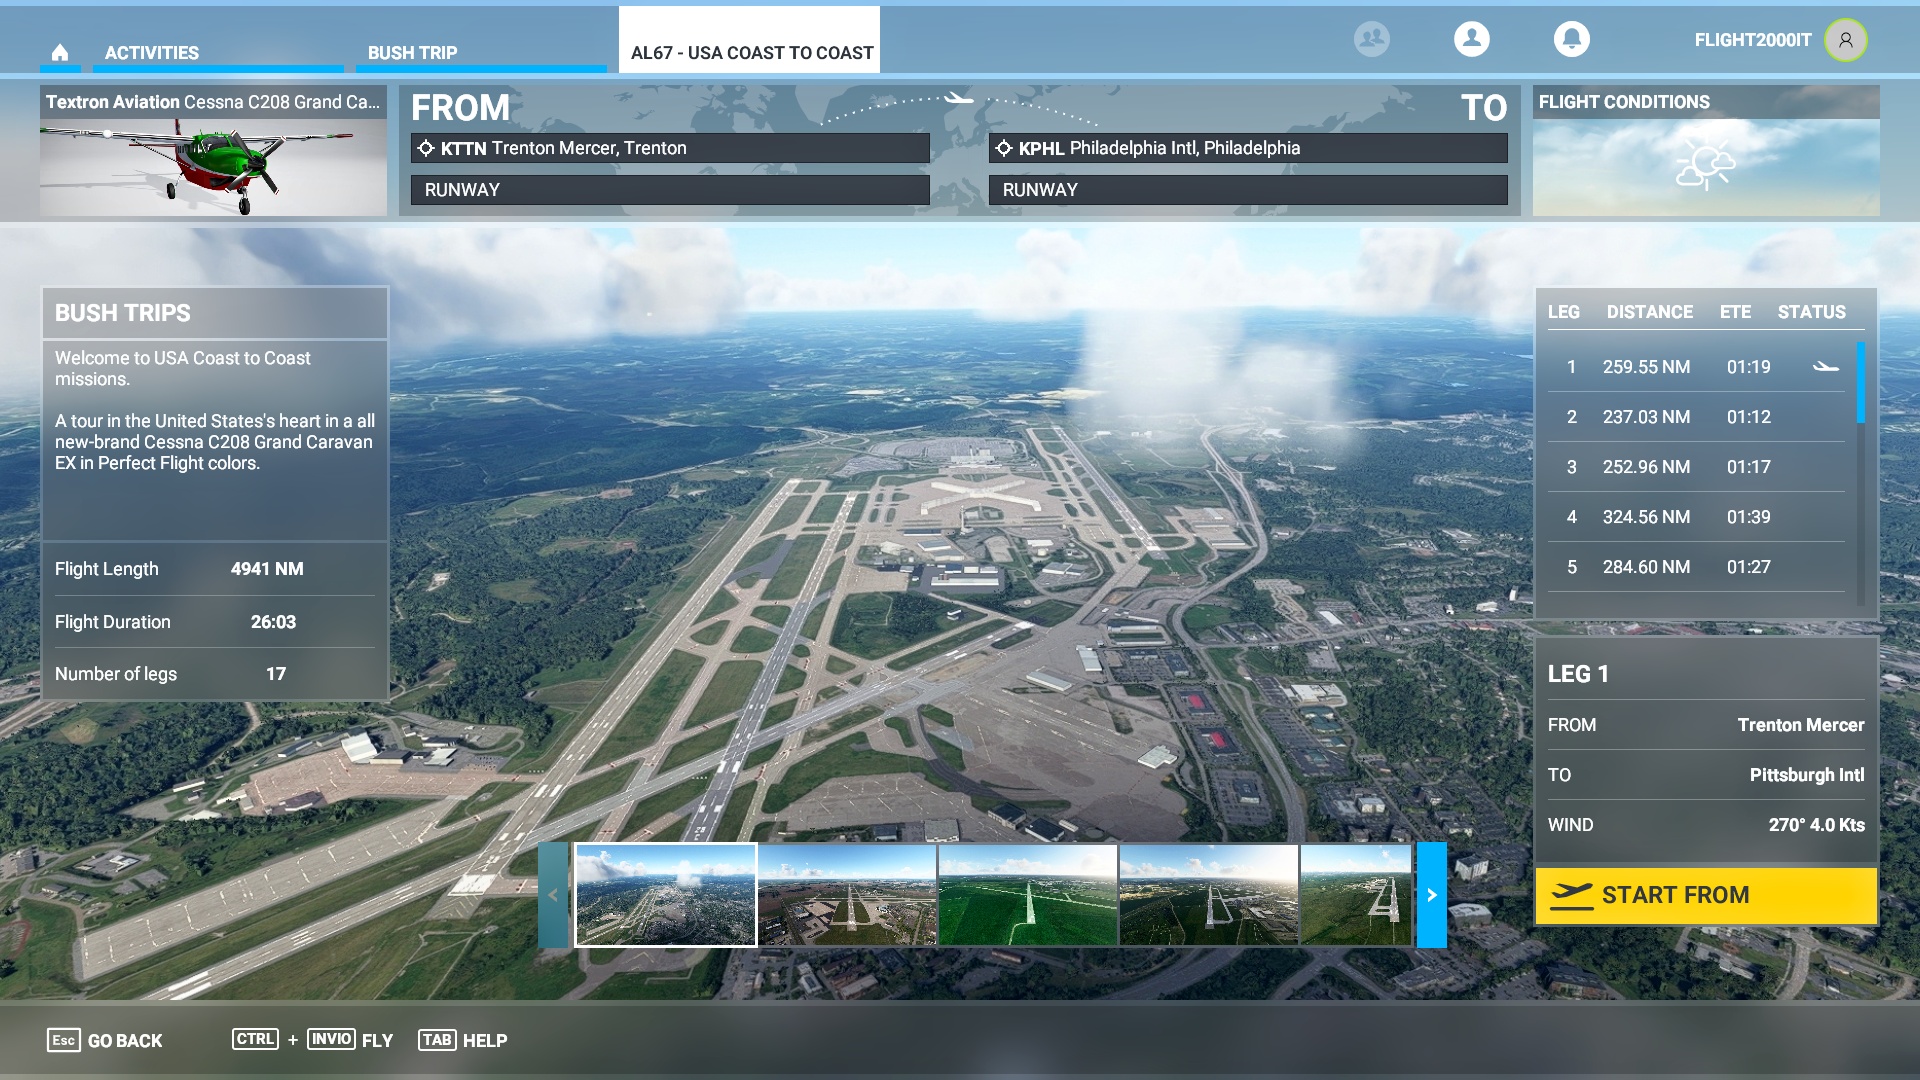Click the Flight Duration 26:03 row

214,622
